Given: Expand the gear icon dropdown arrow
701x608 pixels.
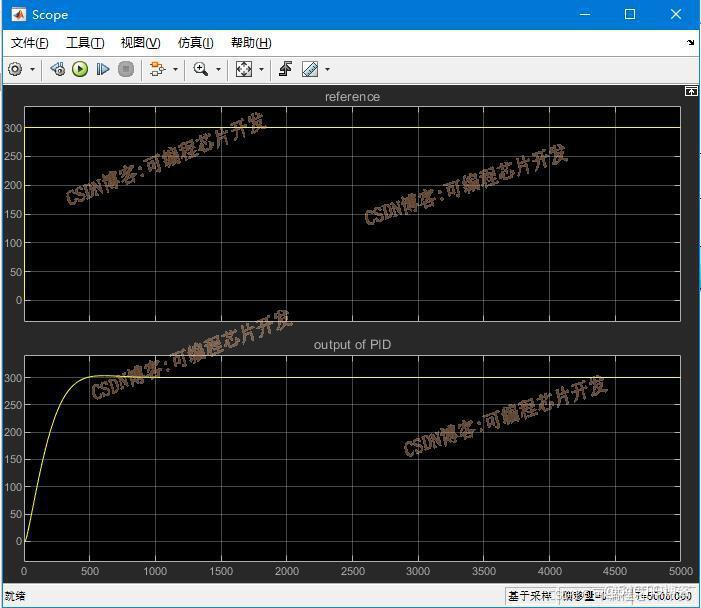Looking at the screenshot, I should pos(32,69).
